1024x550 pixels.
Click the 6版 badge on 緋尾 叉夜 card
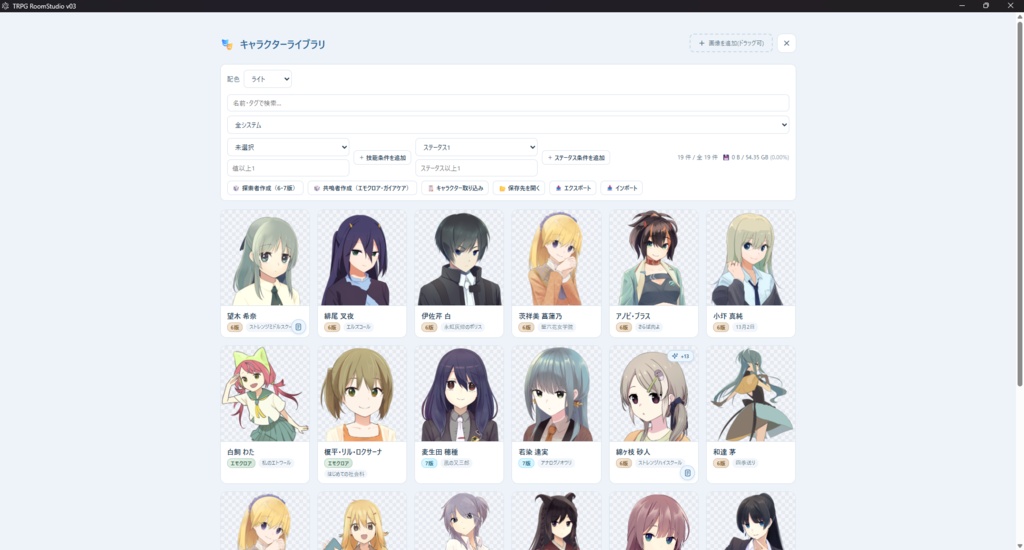(332, 327)
